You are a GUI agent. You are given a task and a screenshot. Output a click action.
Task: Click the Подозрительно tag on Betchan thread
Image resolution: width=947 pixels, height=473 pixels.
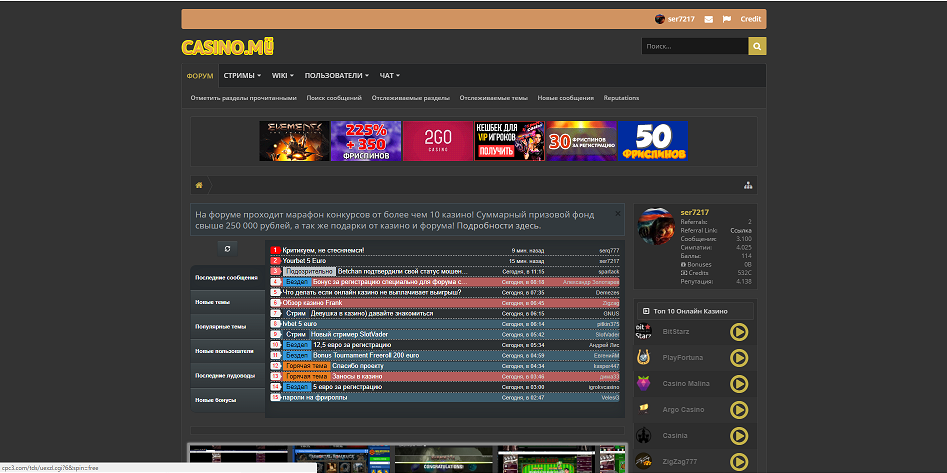(x=309, y=271)
